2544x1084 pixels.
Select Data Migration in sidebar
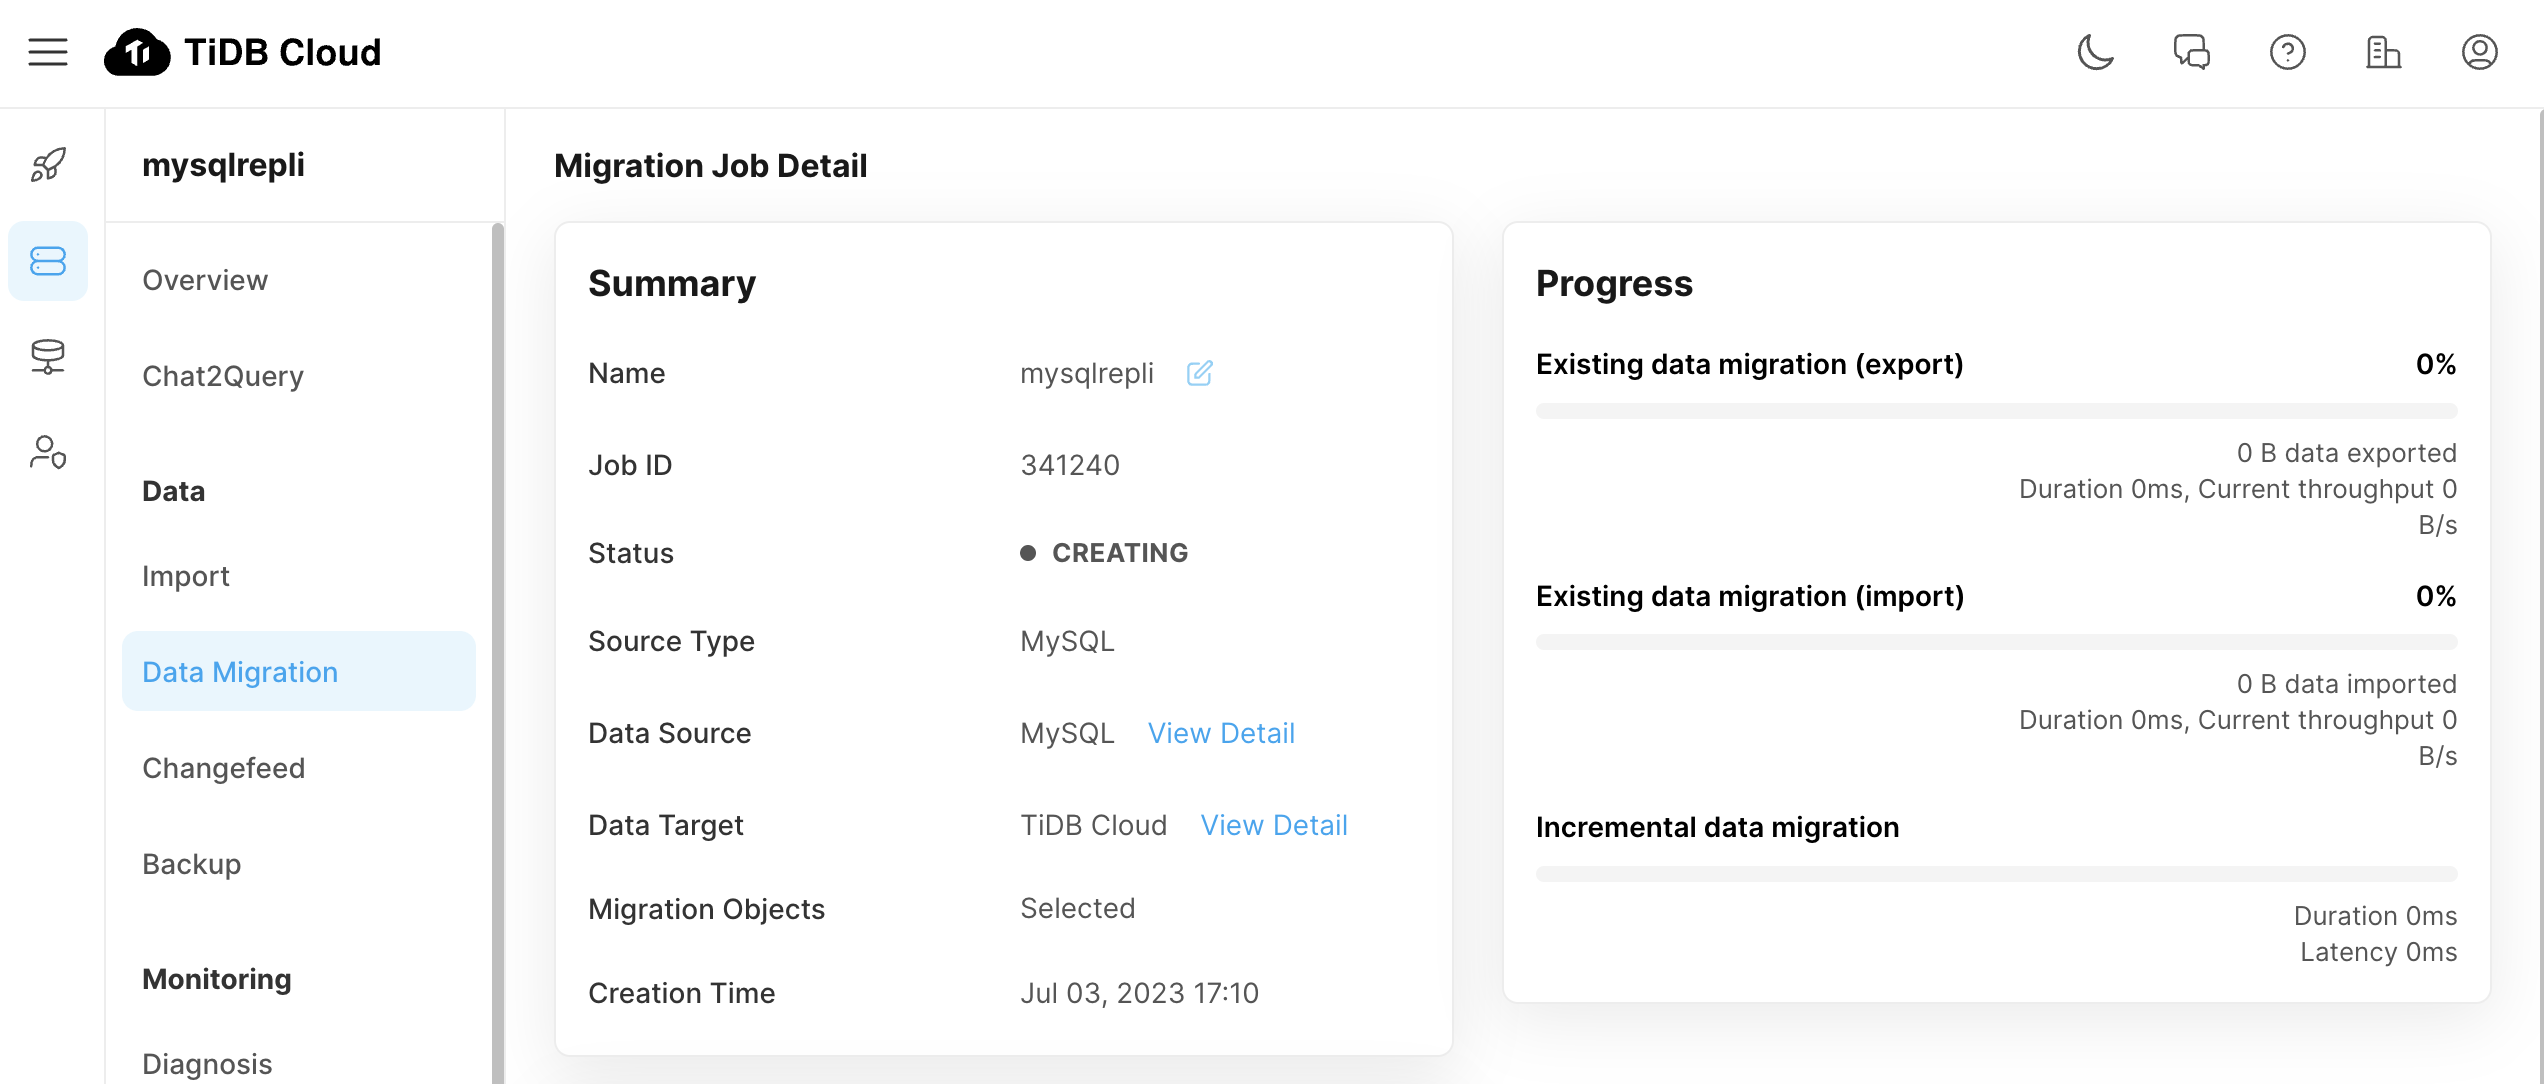coord(299,672)
